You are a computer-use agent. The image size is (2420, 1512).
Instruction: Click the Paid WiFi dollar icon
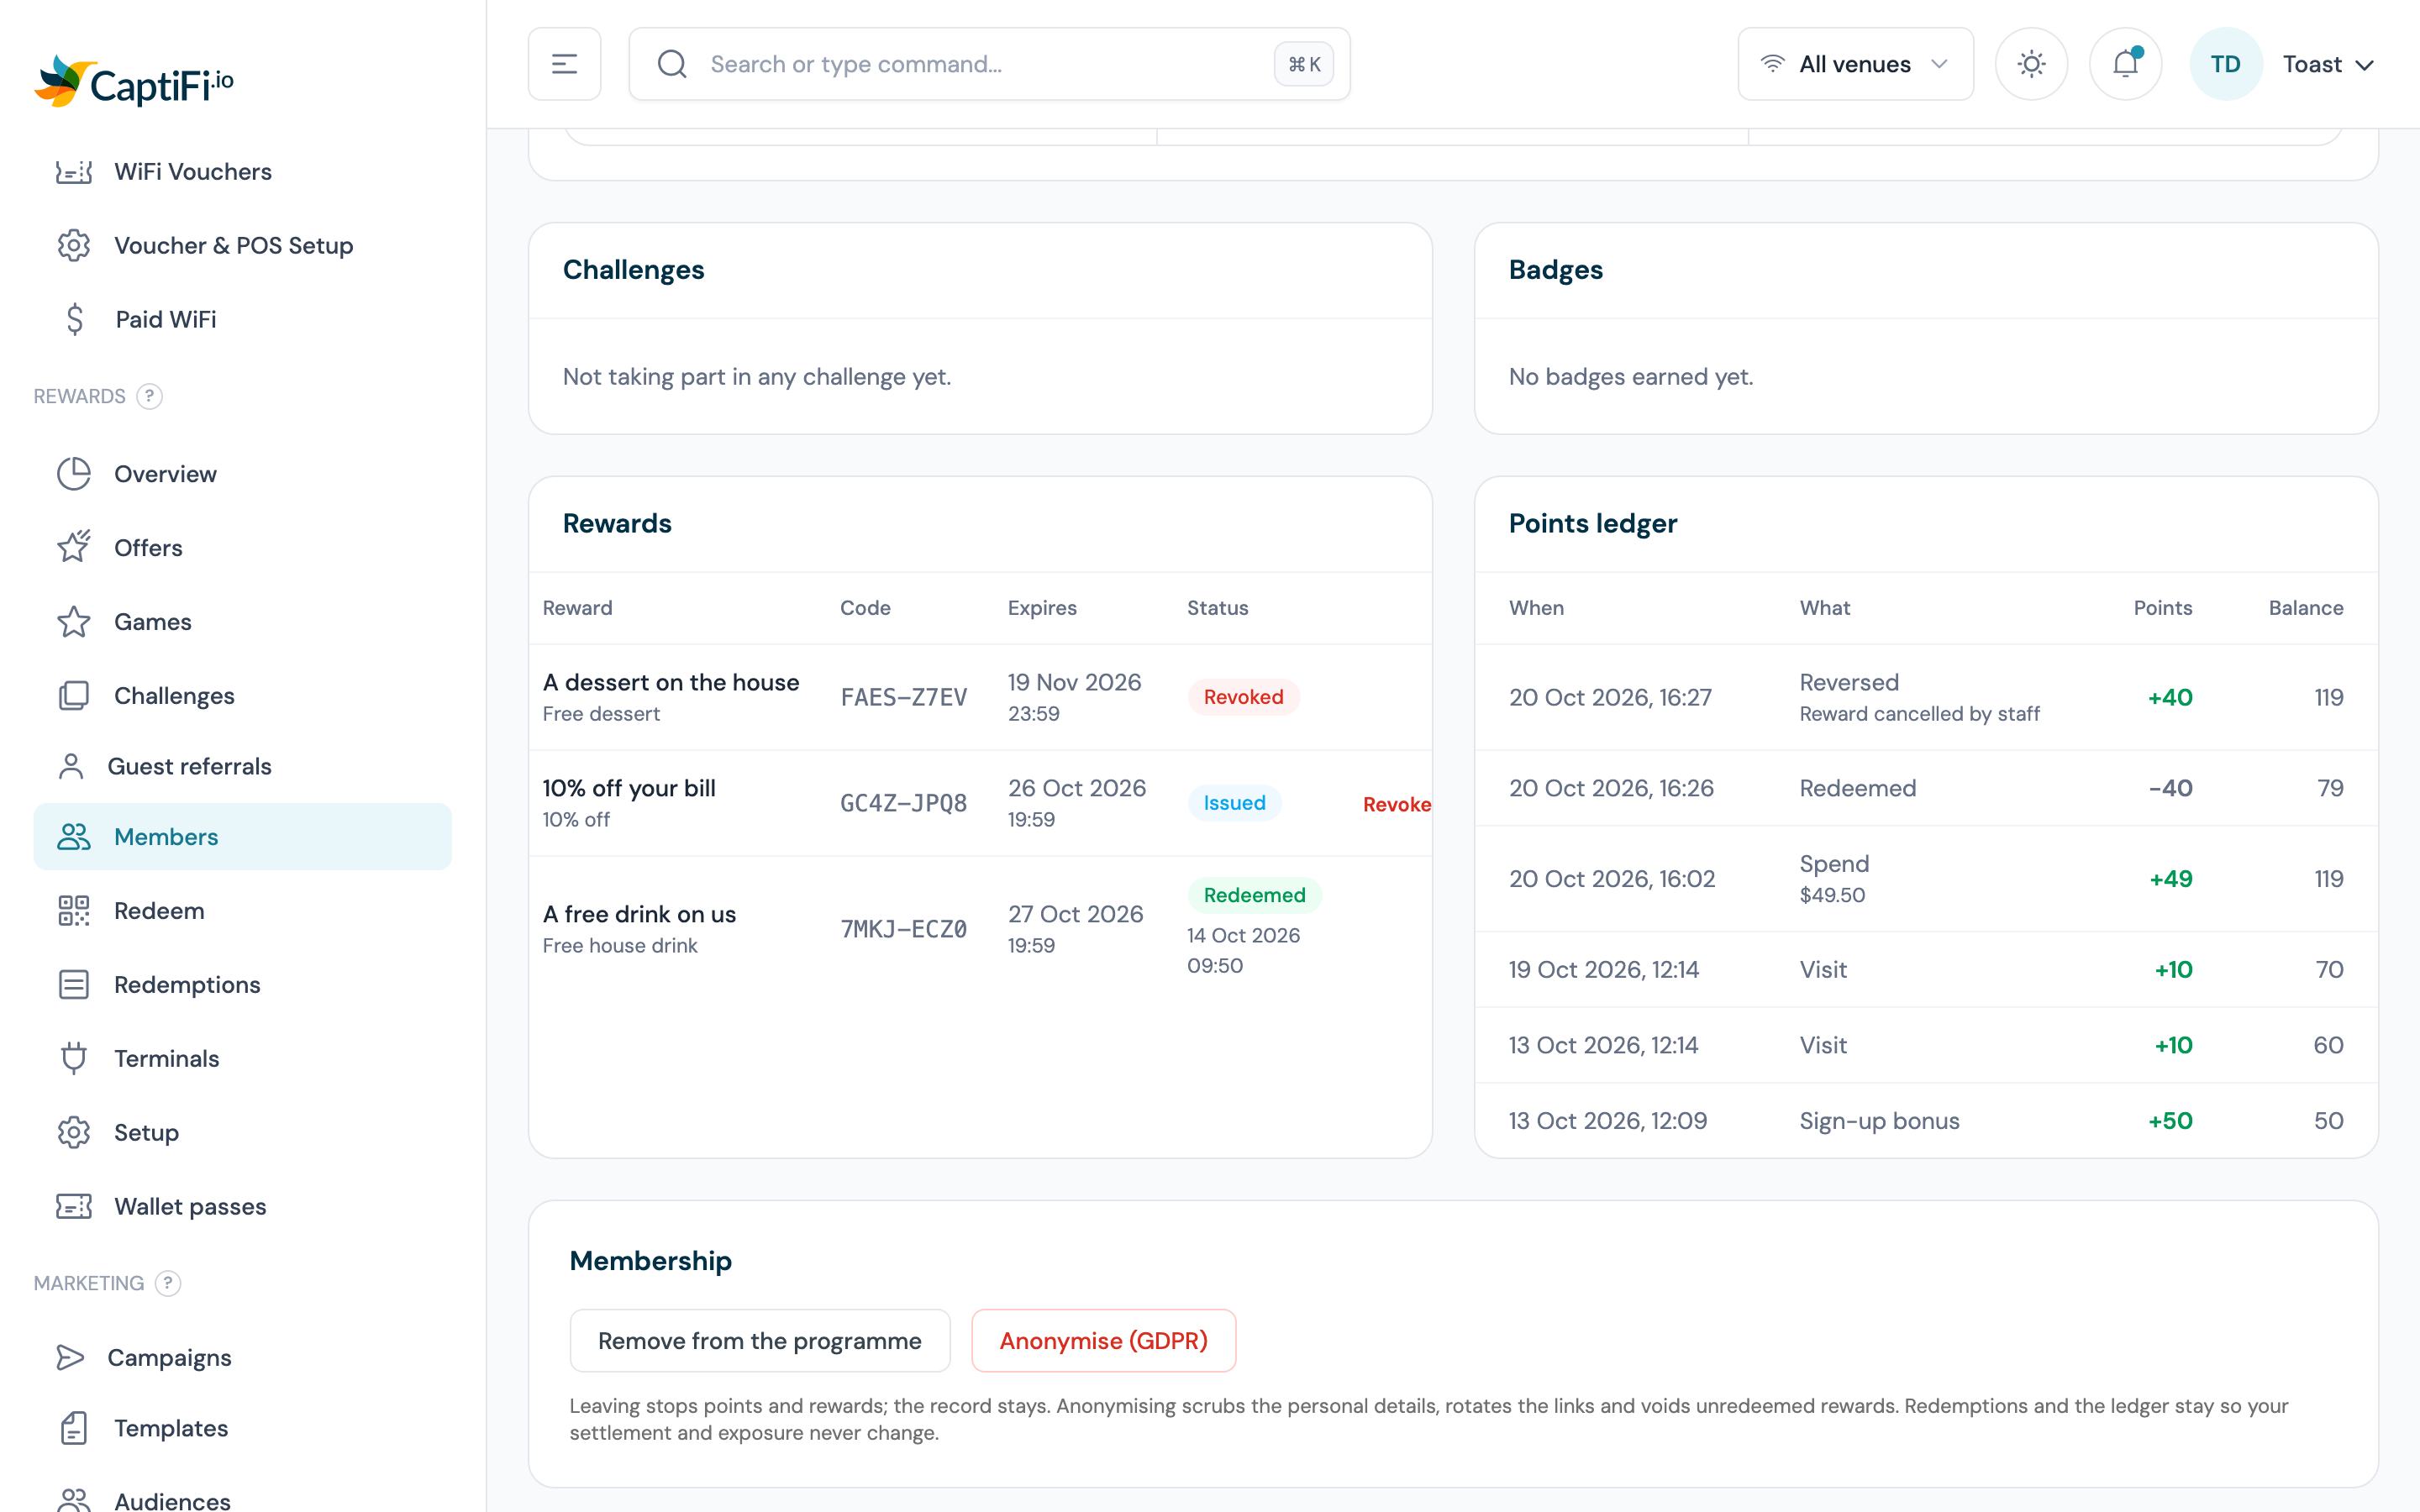tap(74, 320)
